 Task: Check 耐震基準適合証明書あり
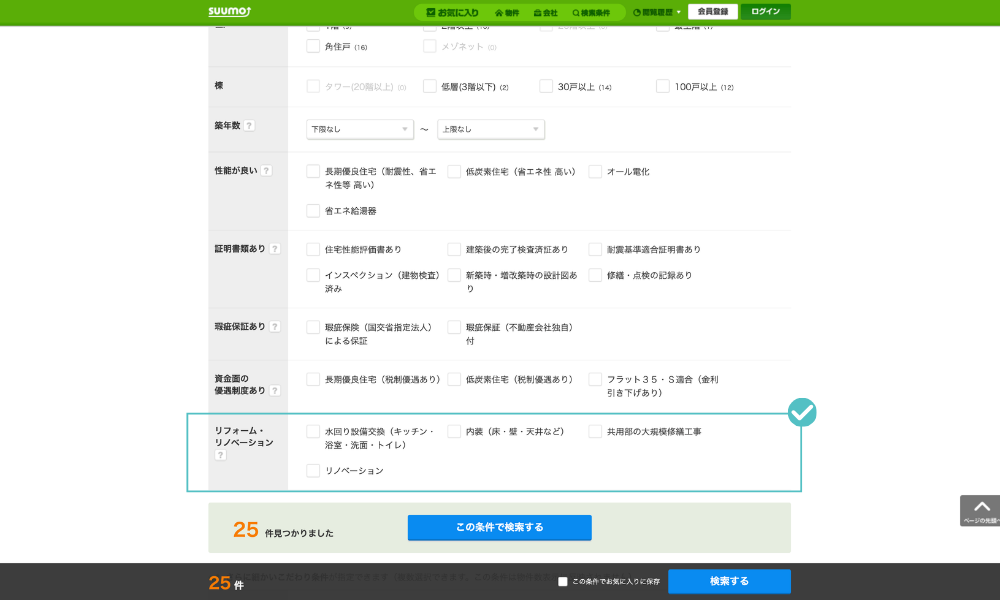[595, 249]
